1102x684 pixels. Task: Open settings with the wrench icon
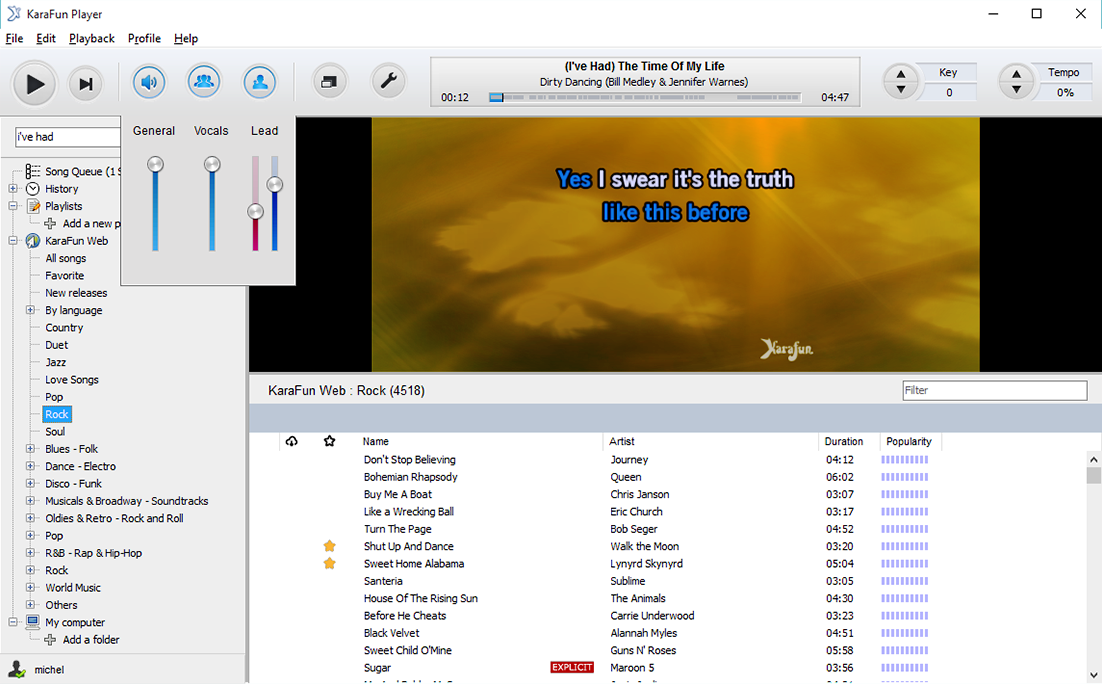(x=388, y=82)
